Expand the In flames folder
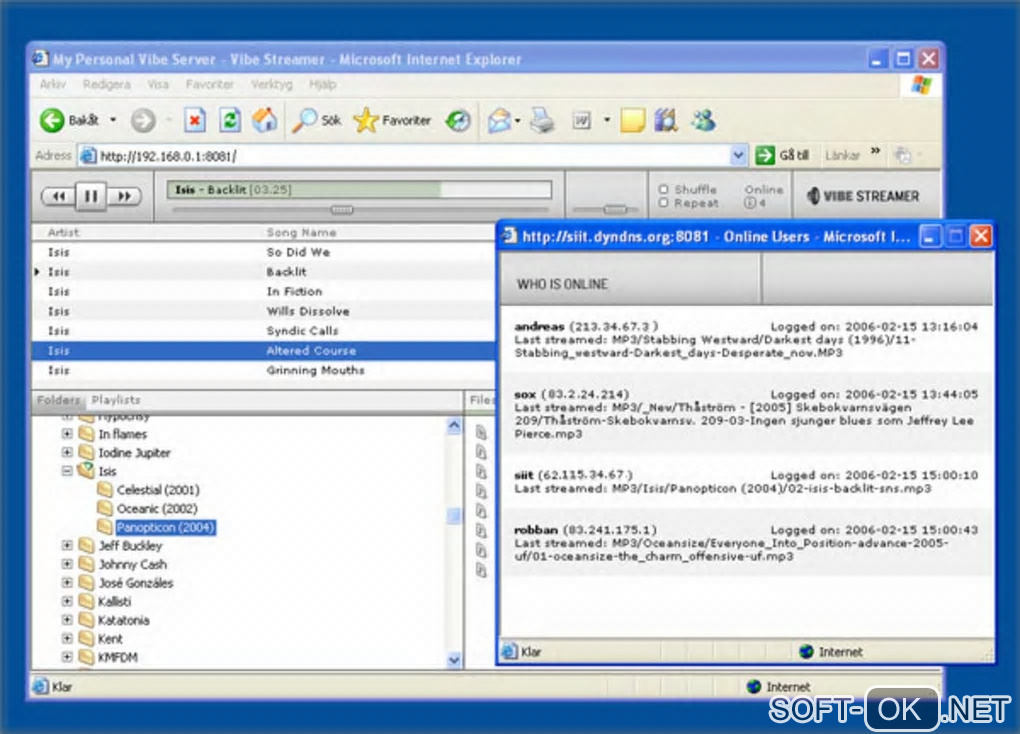This screenshot has width=1020, height=734. (x=68, y=434)
